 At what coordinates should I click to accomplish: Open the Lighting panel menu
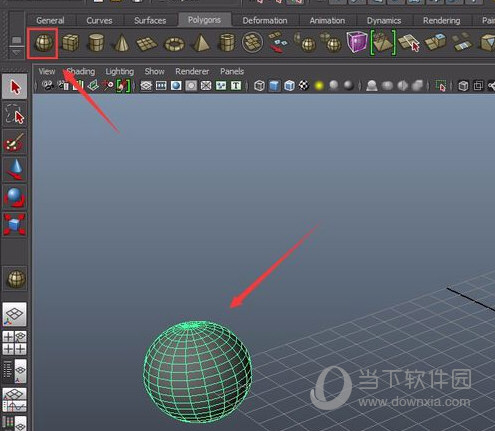pyautogui.click(x=119, y=71)
